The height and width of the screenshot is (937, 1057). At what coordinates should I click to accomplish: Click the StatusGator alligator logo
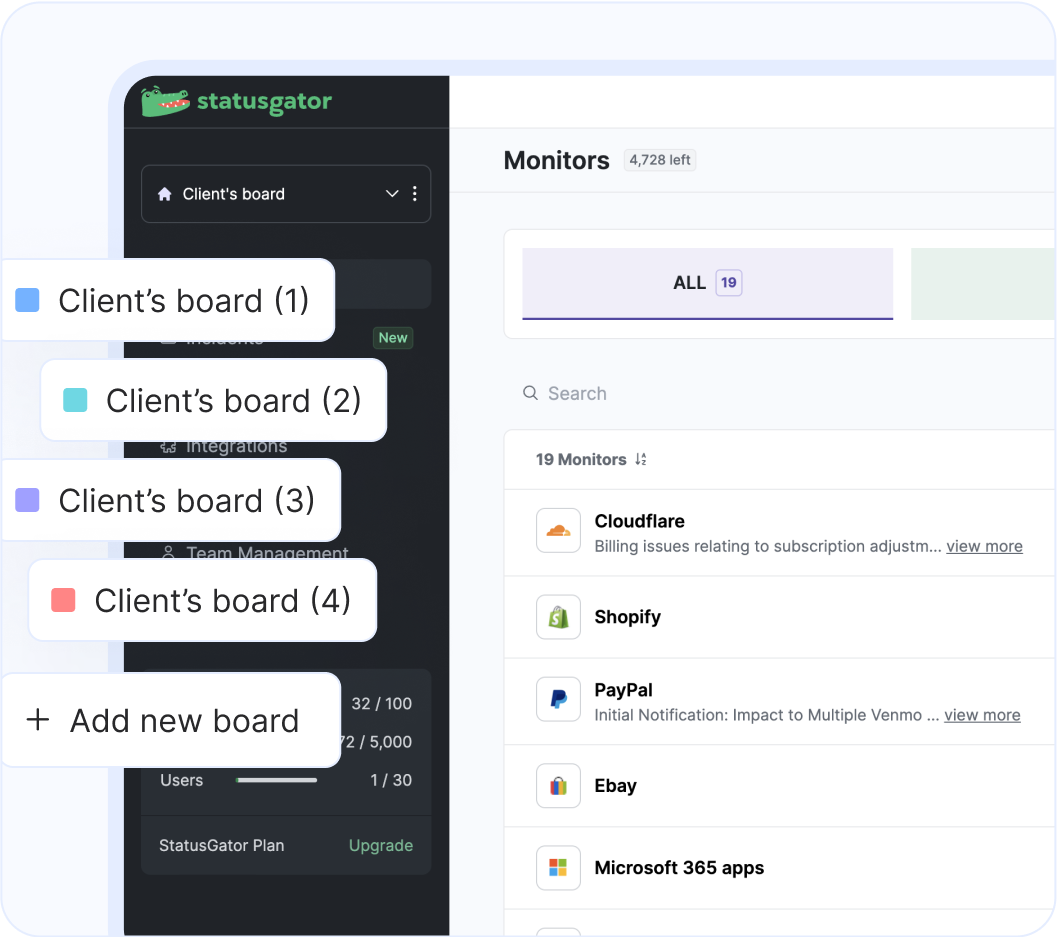(x=166, y=100)
